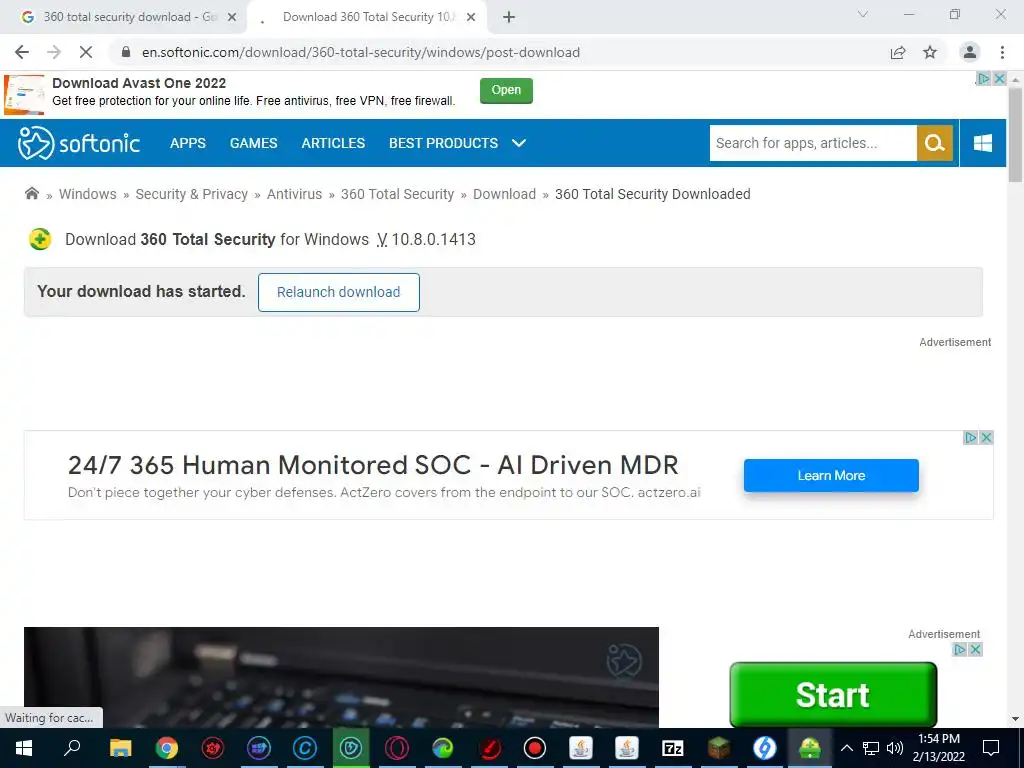1024x768 pixels.
Task: Open the ARTICLES menu
Action: click(333, 143)
